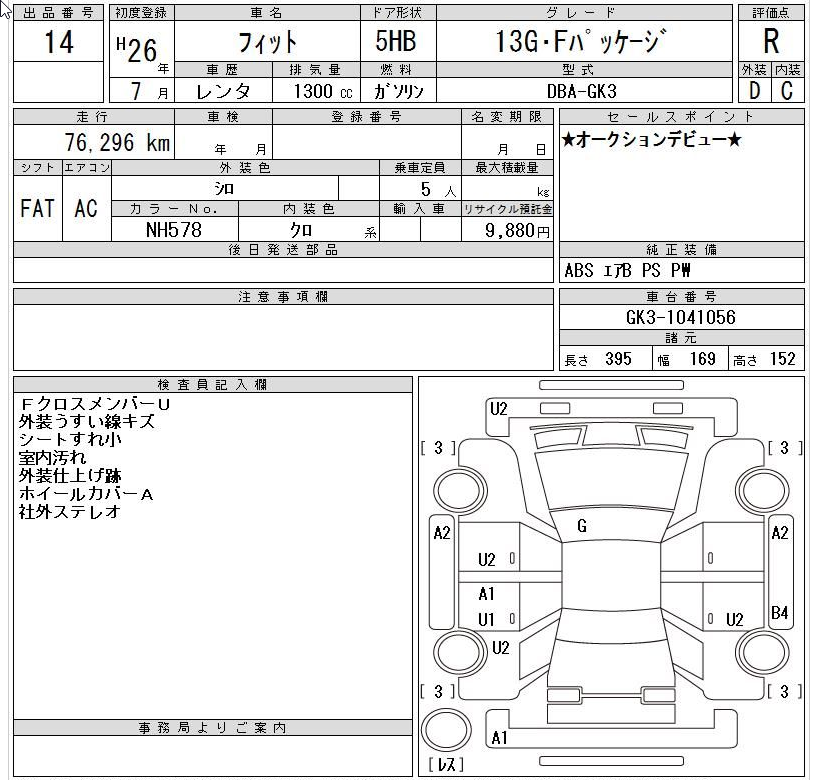
Task: Click the 社外ステレオ inspector note line
Action: click(70, 512)
